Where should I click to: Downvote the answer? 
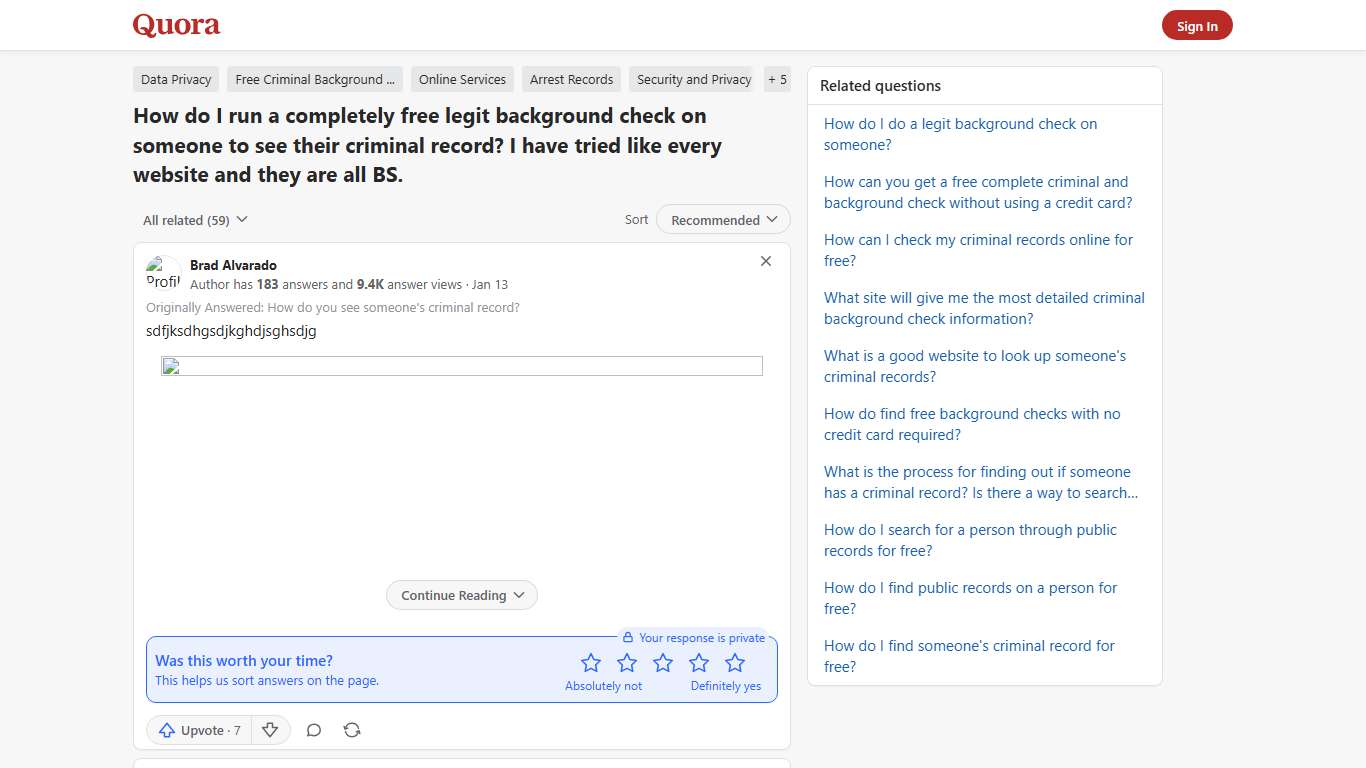tap(270, 730)
